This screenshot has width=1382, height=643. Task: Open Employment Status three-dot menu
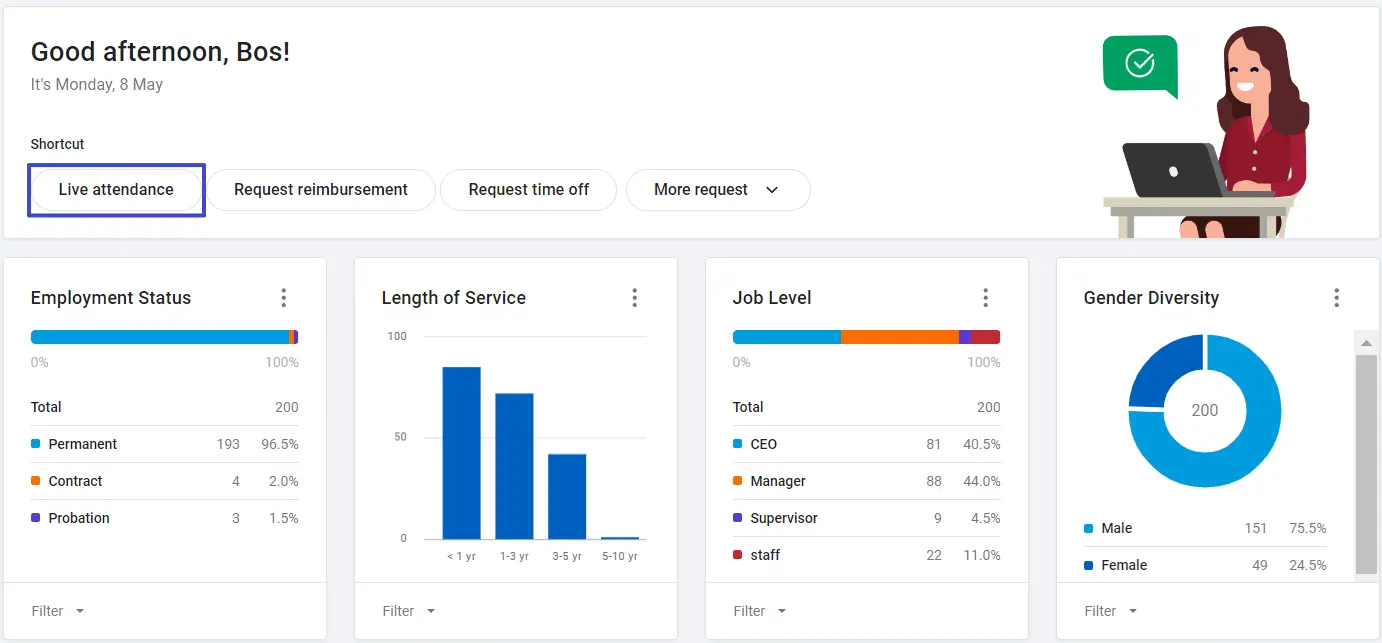point(284,298)
